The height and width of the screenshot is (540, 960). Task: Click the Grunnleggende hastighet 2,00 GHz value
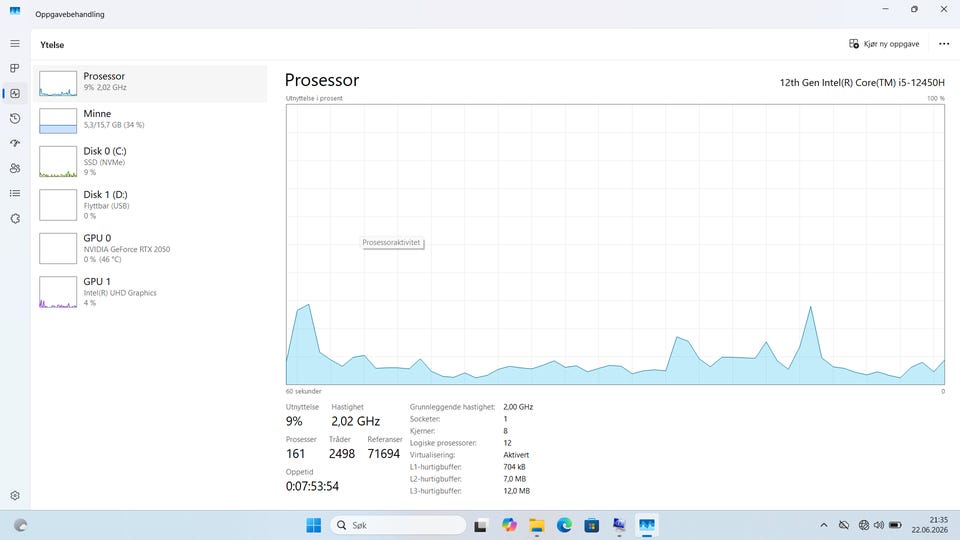(518, 407)
